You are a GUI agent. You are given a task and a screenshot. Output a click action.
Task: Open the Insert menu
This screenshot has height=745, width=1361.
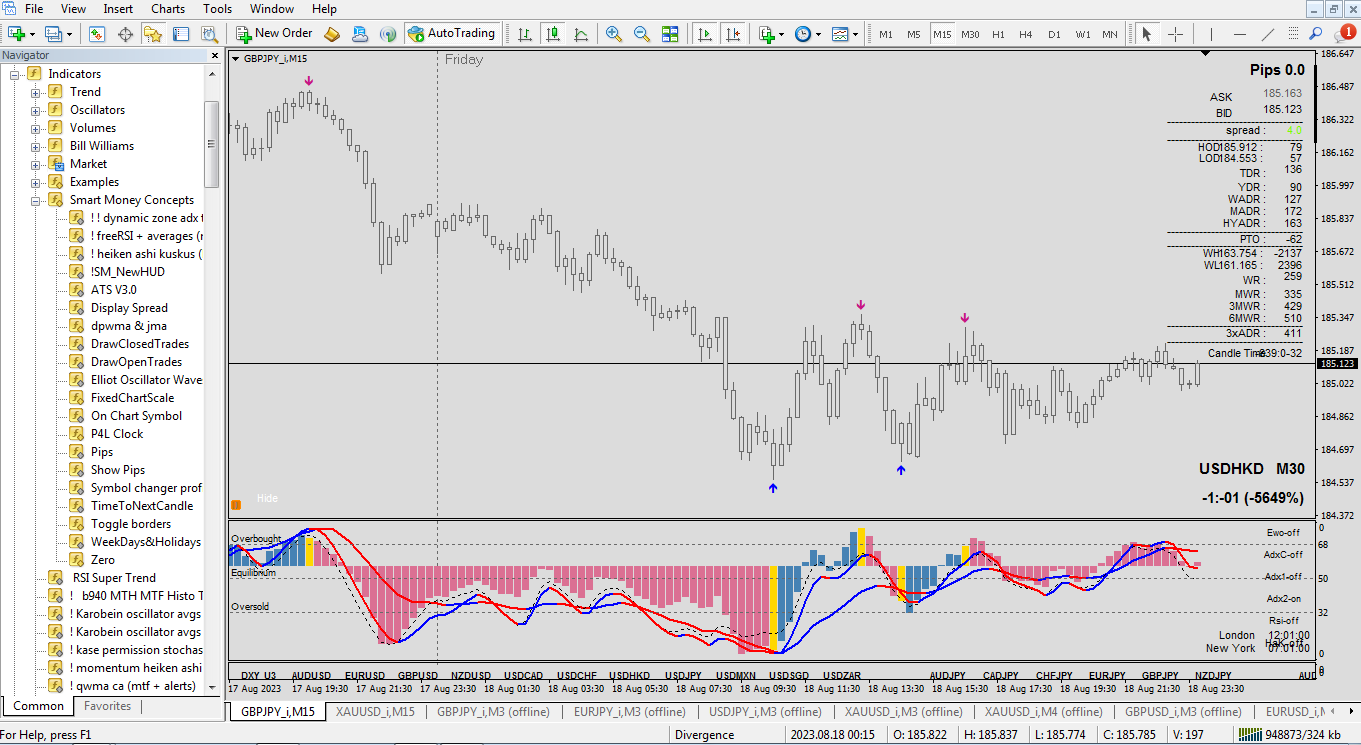coord(118,9)
